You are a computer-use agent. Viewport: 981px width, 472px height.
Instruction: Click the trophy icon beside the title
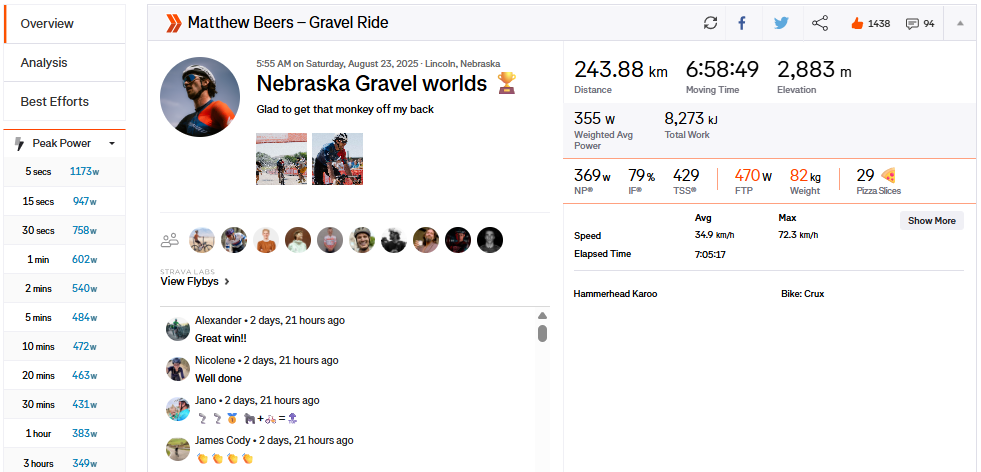click(x=507, y=83)
